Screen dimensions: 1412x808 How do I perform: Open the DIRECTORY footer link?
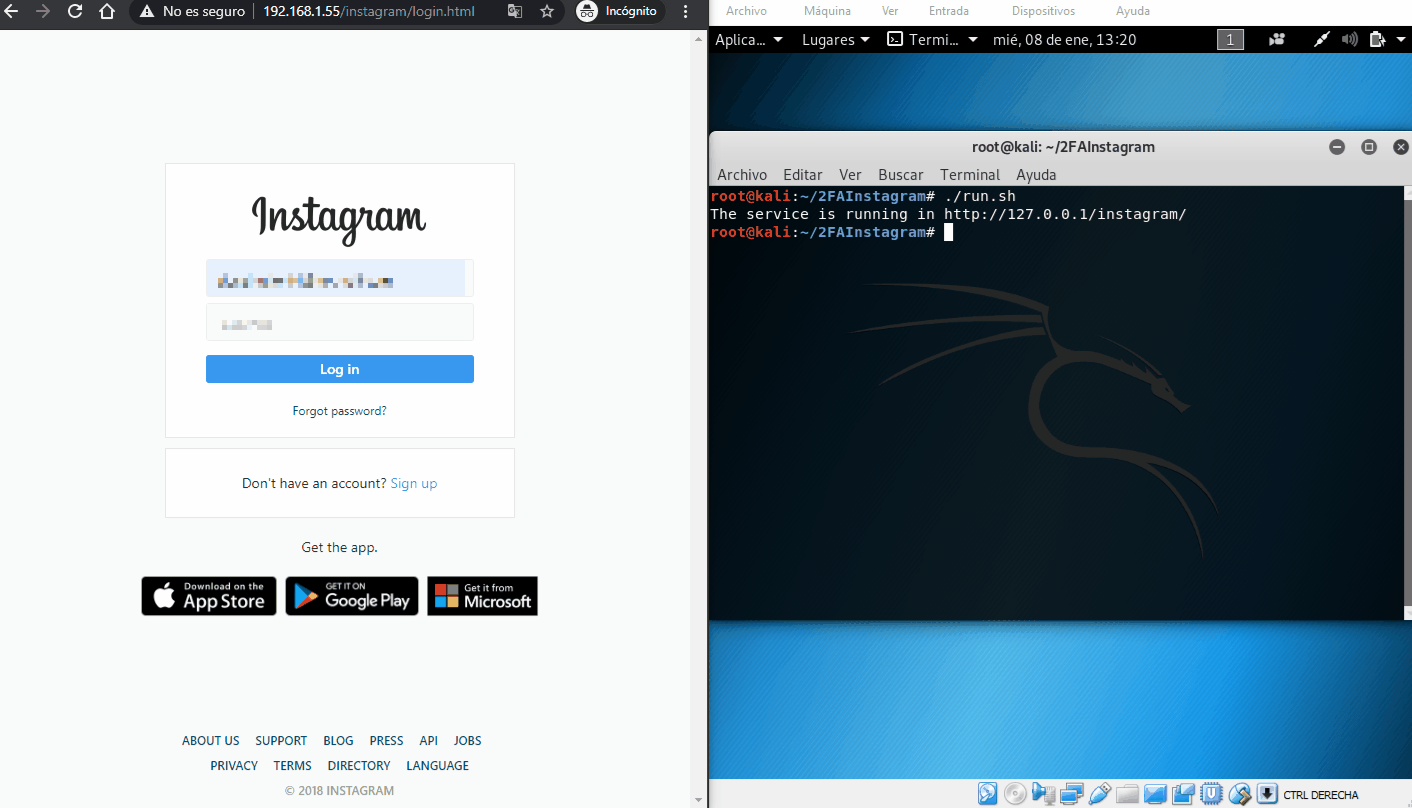pyautogui.click(x=359, y=766)
